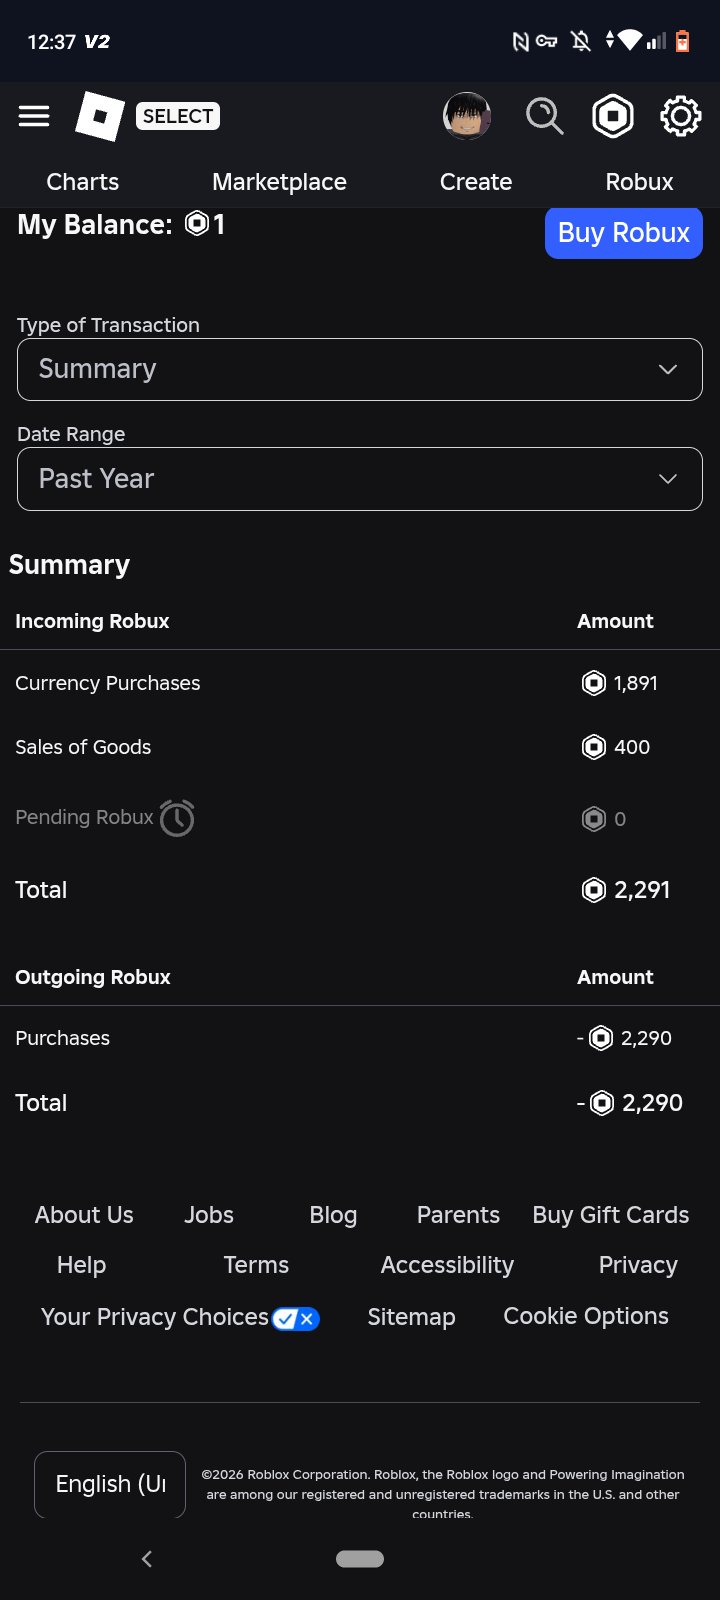Screen dimensions: 720x1600
Task: Switch to the Marketplace tab
Action: click(279, 182)
